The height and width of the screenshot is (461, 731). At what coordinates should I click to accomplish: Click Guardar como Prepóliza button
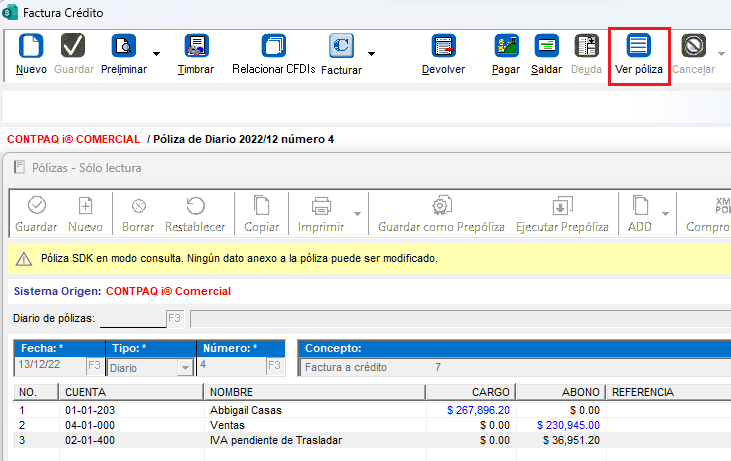coord(440,213)
